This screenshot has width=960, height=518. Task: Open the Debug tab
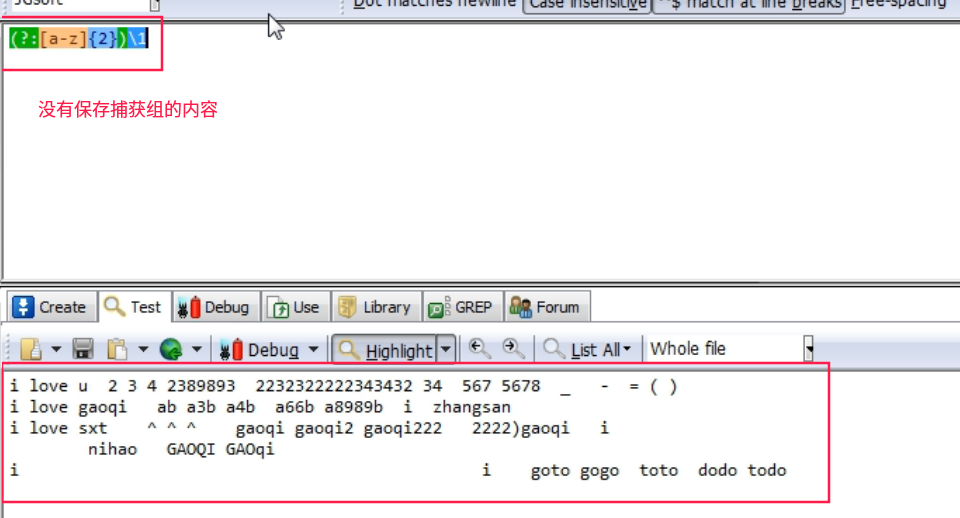pos(214,307)
